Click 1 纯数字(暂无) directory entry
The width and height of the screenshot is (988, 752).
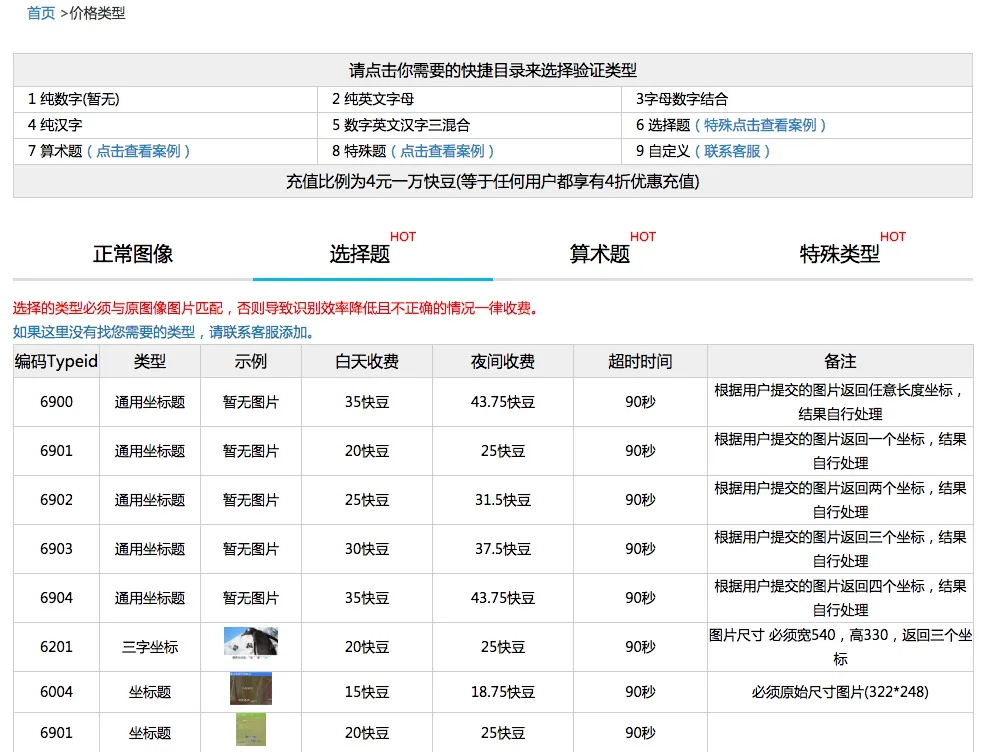coord(74,99)
